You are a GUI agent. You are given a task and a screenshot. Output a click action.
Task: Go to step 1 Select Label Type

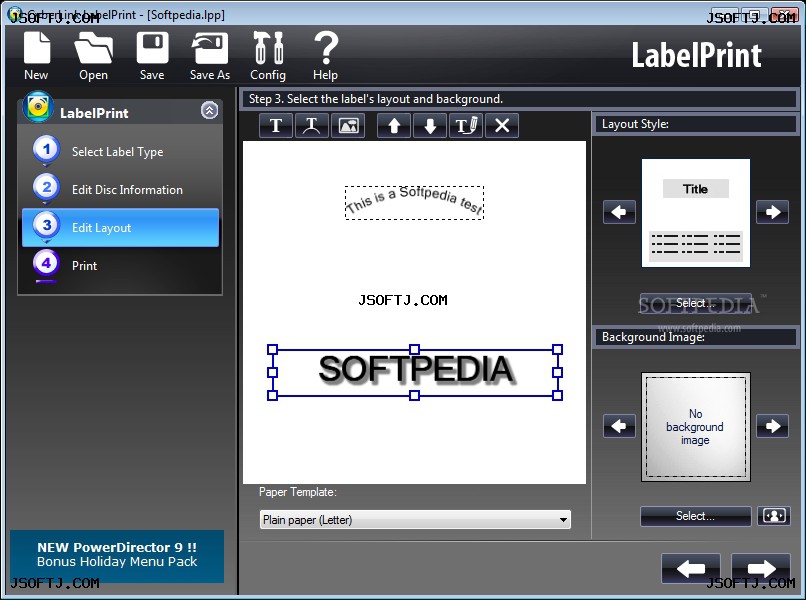pyautogui.click(x=120, y=152)
